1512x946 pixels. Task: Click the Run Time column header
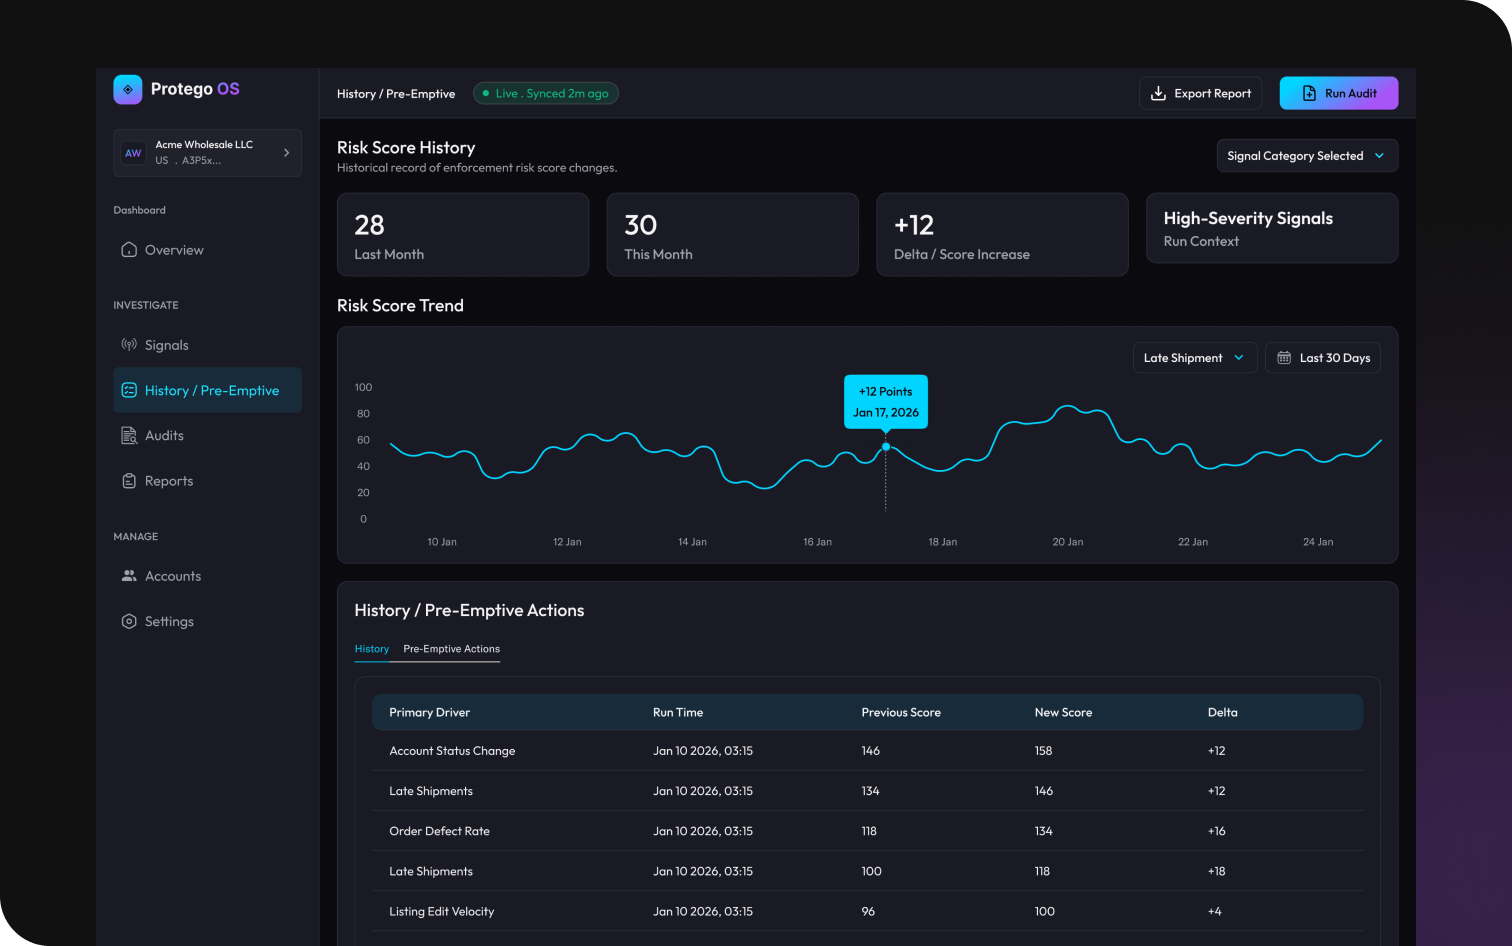(x=678, y=713)
